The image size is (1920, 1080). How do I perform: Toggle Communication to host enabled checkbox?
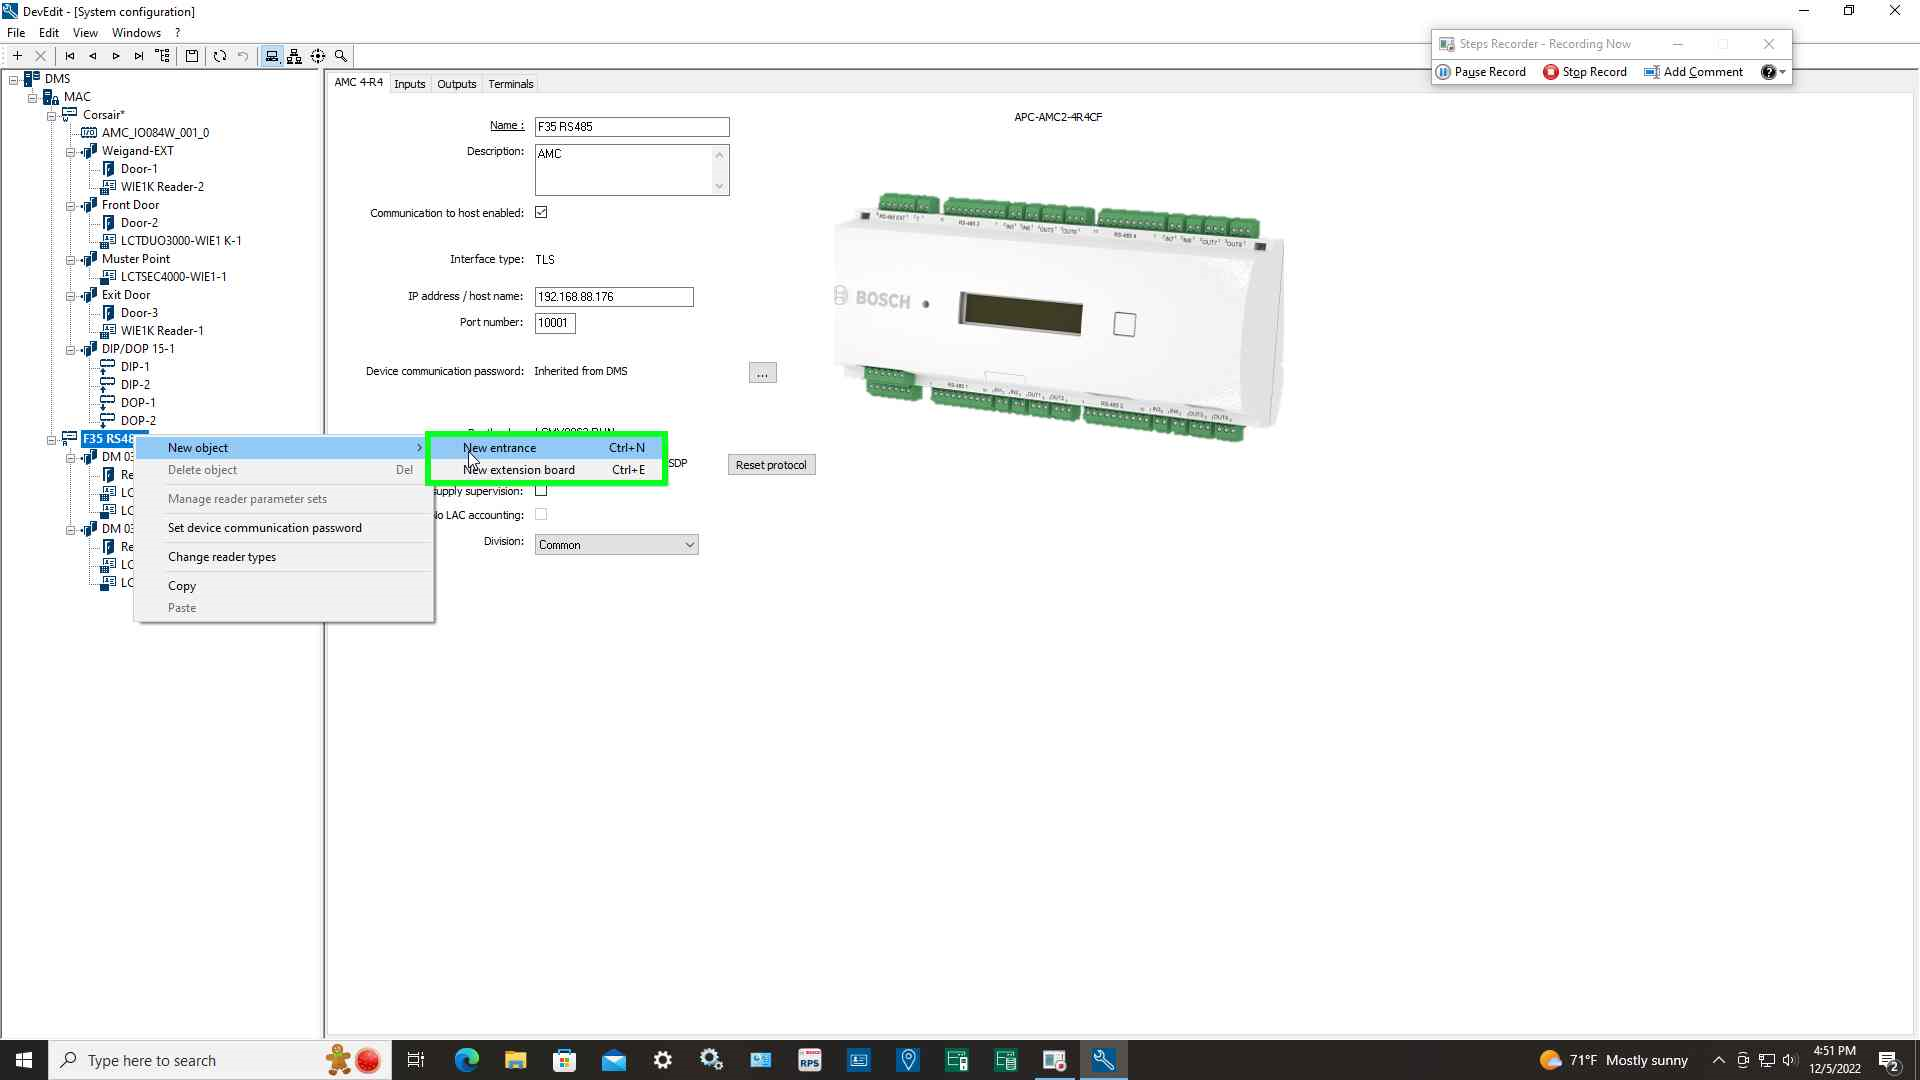(x=541, y=212)
